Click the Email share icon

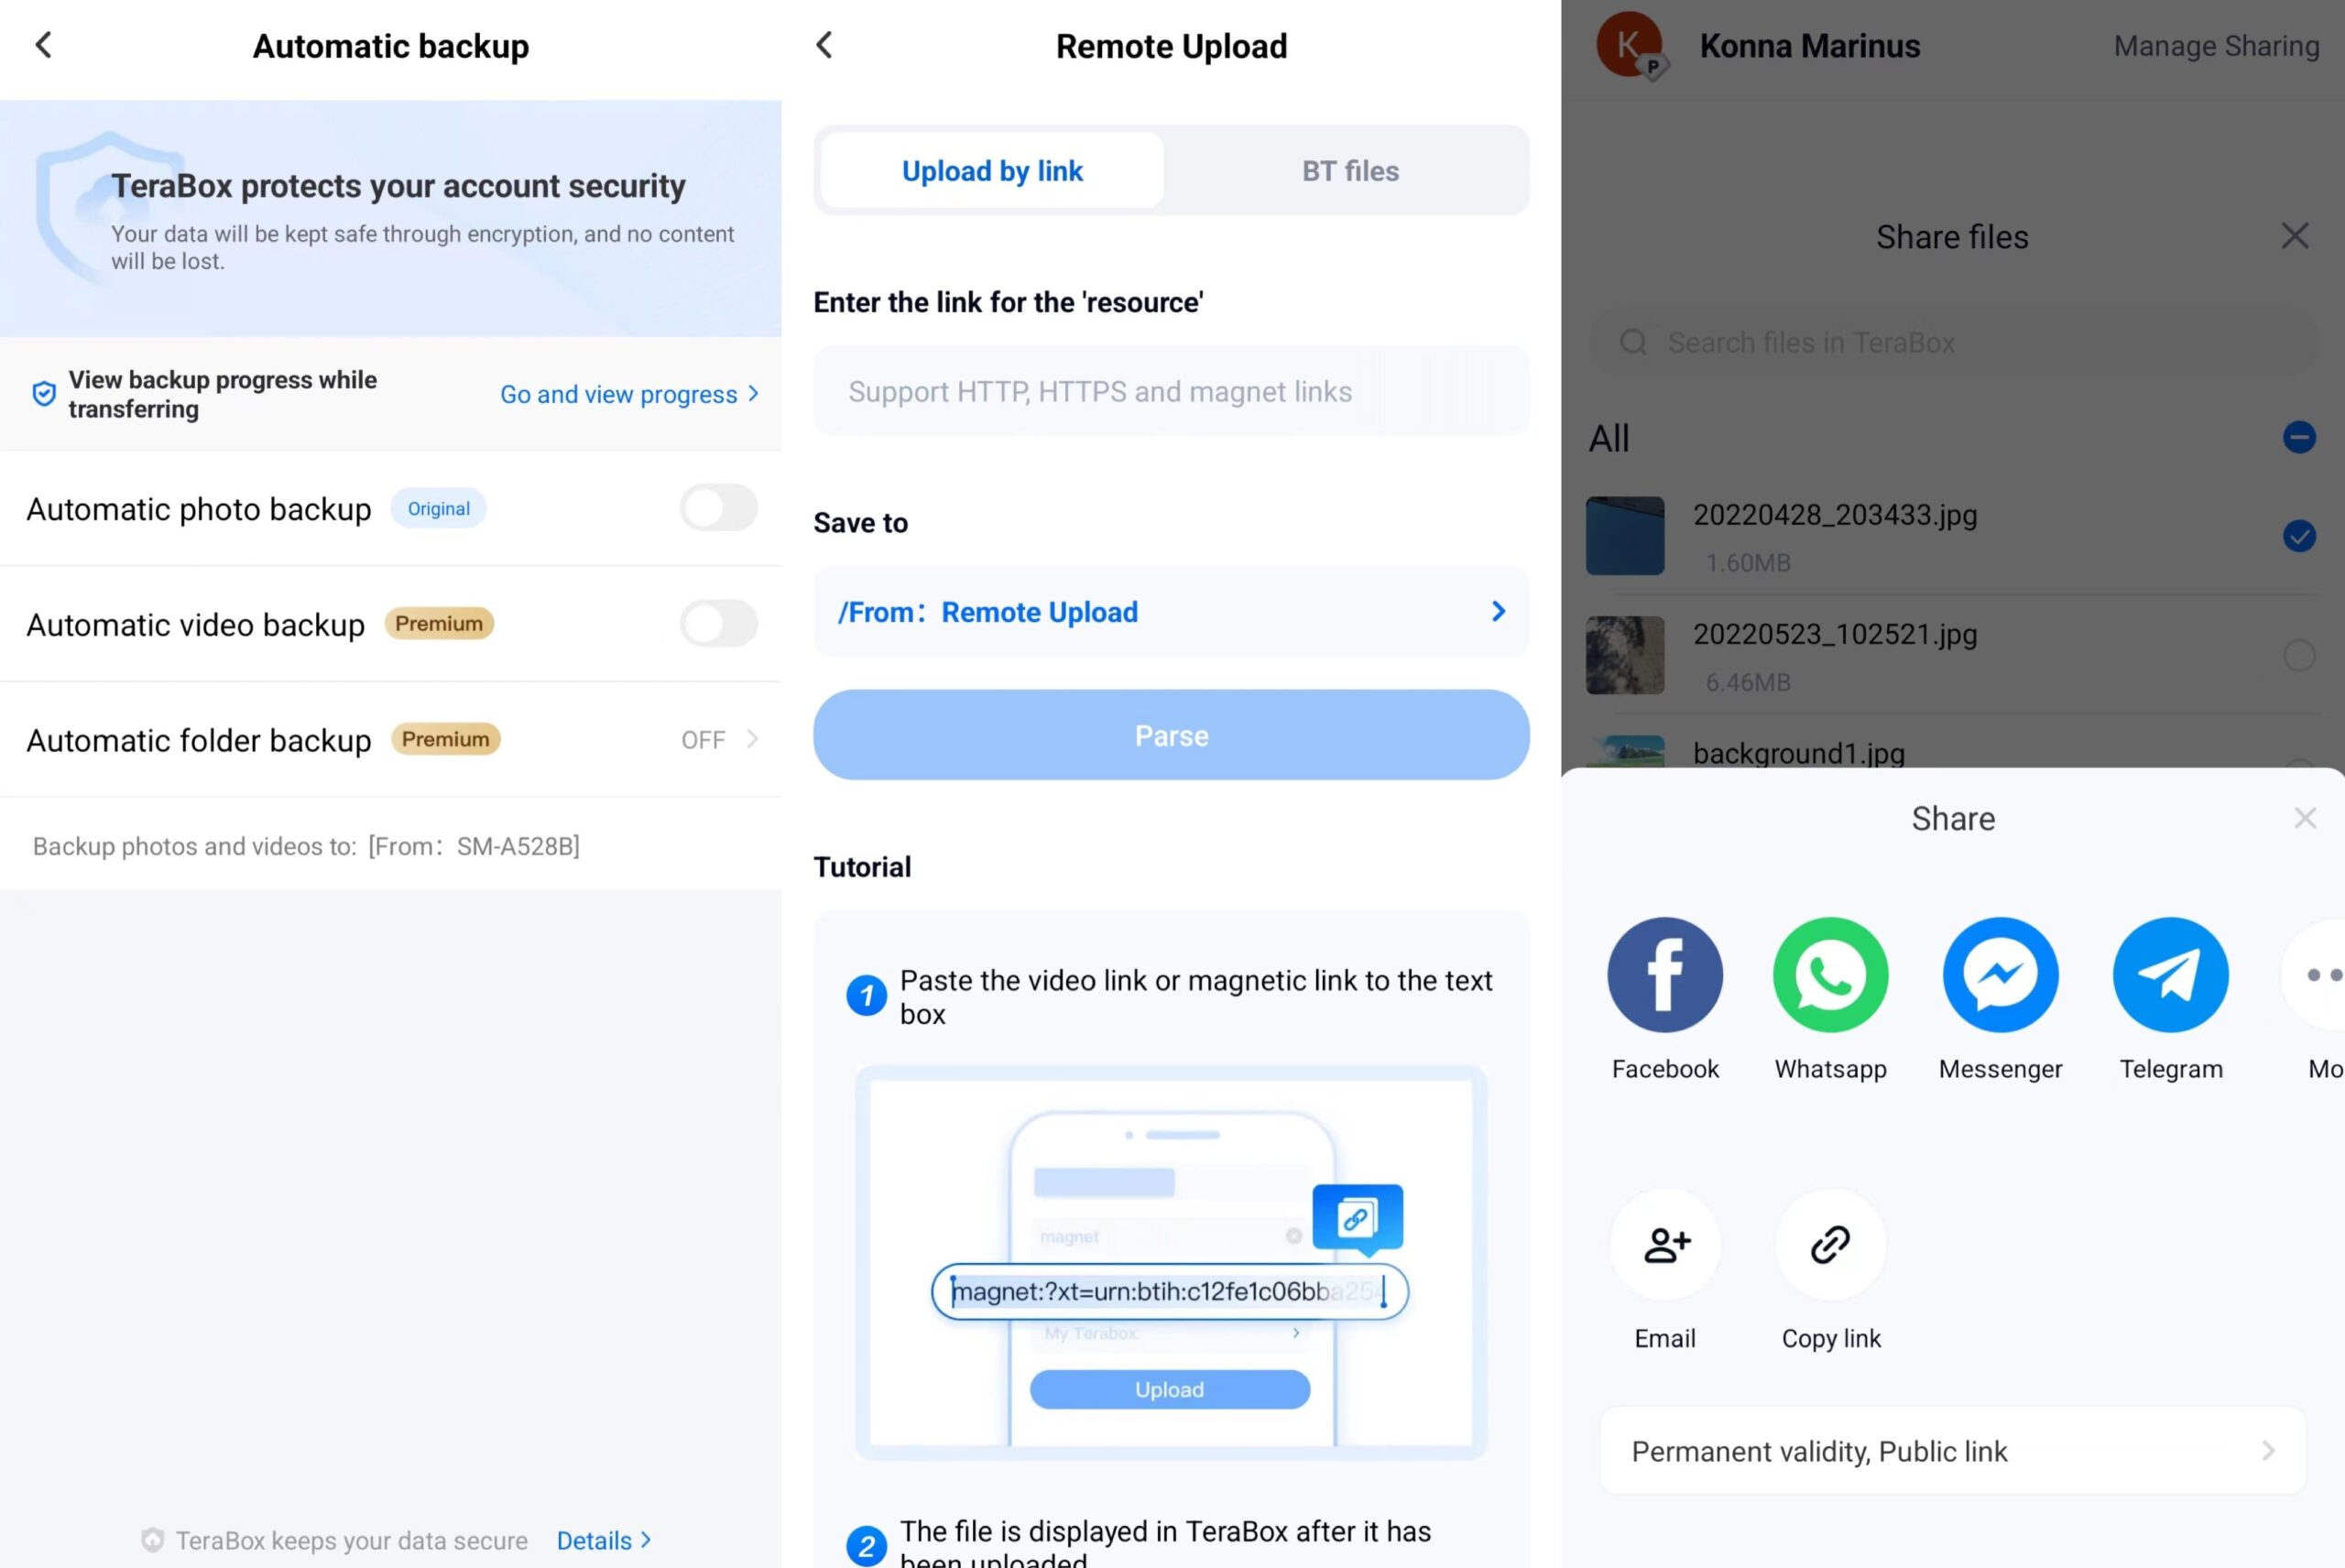tap(1664, 1245)
